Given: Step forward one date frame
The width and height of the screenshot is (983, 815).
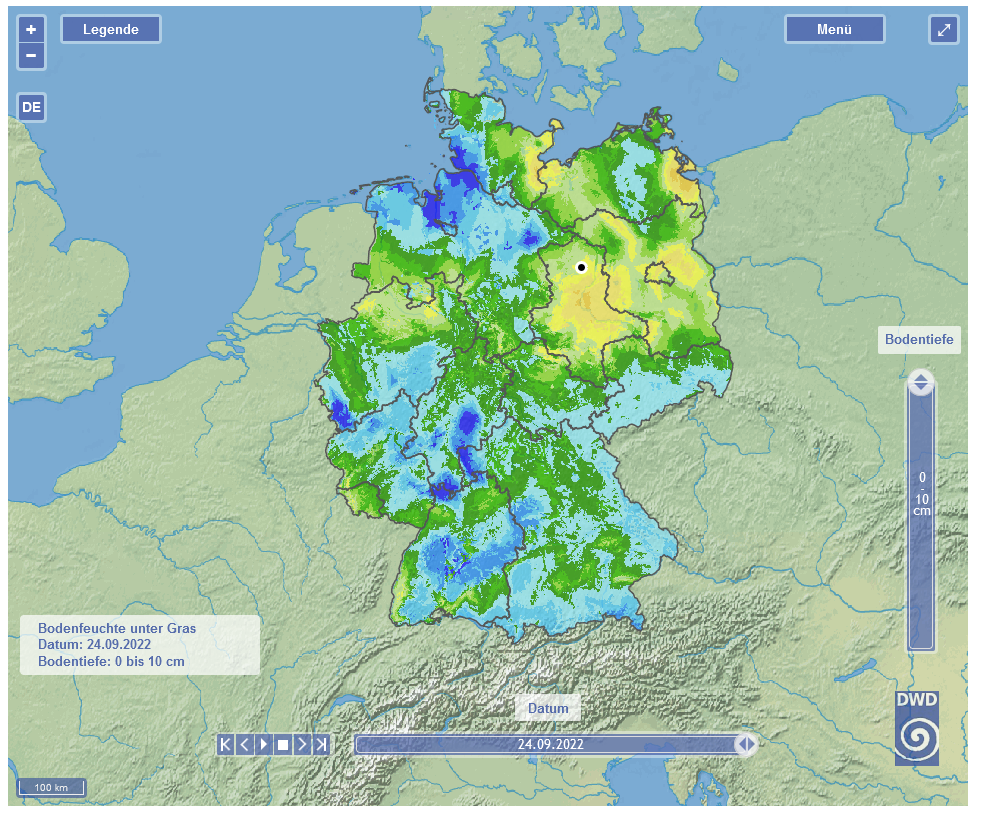Looking at the screenshot, I should (x=302, y=744).
